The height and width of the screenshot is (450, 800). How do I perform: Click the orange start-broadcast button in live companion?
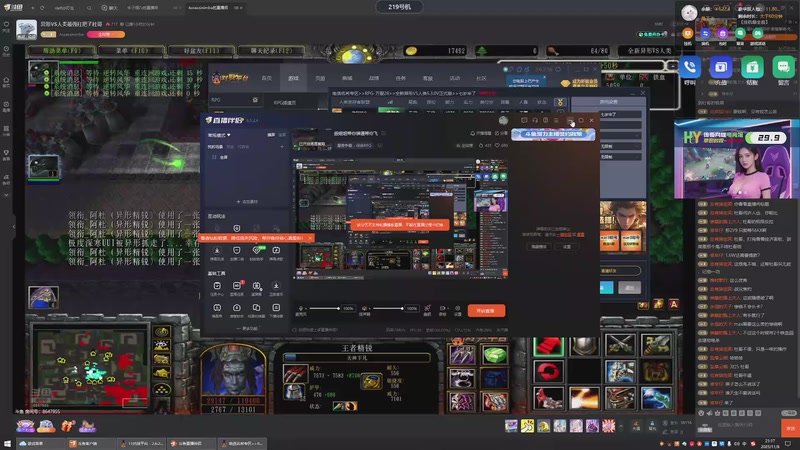click(x=486, y=311)
